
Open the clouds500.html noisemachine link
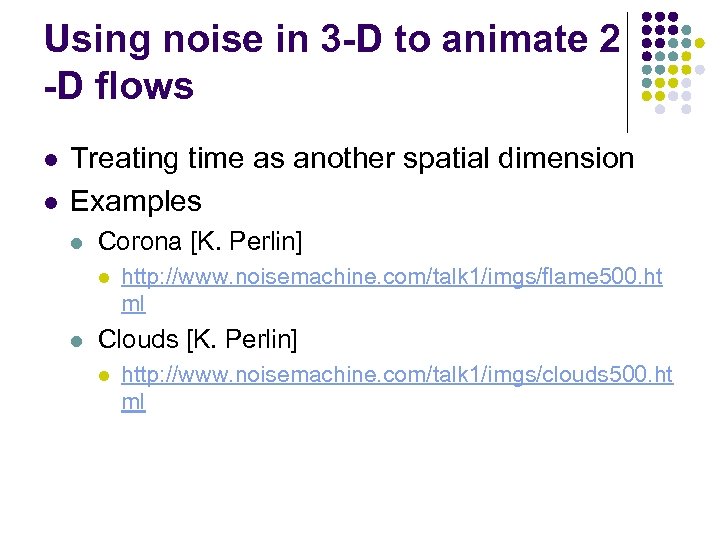396,375
